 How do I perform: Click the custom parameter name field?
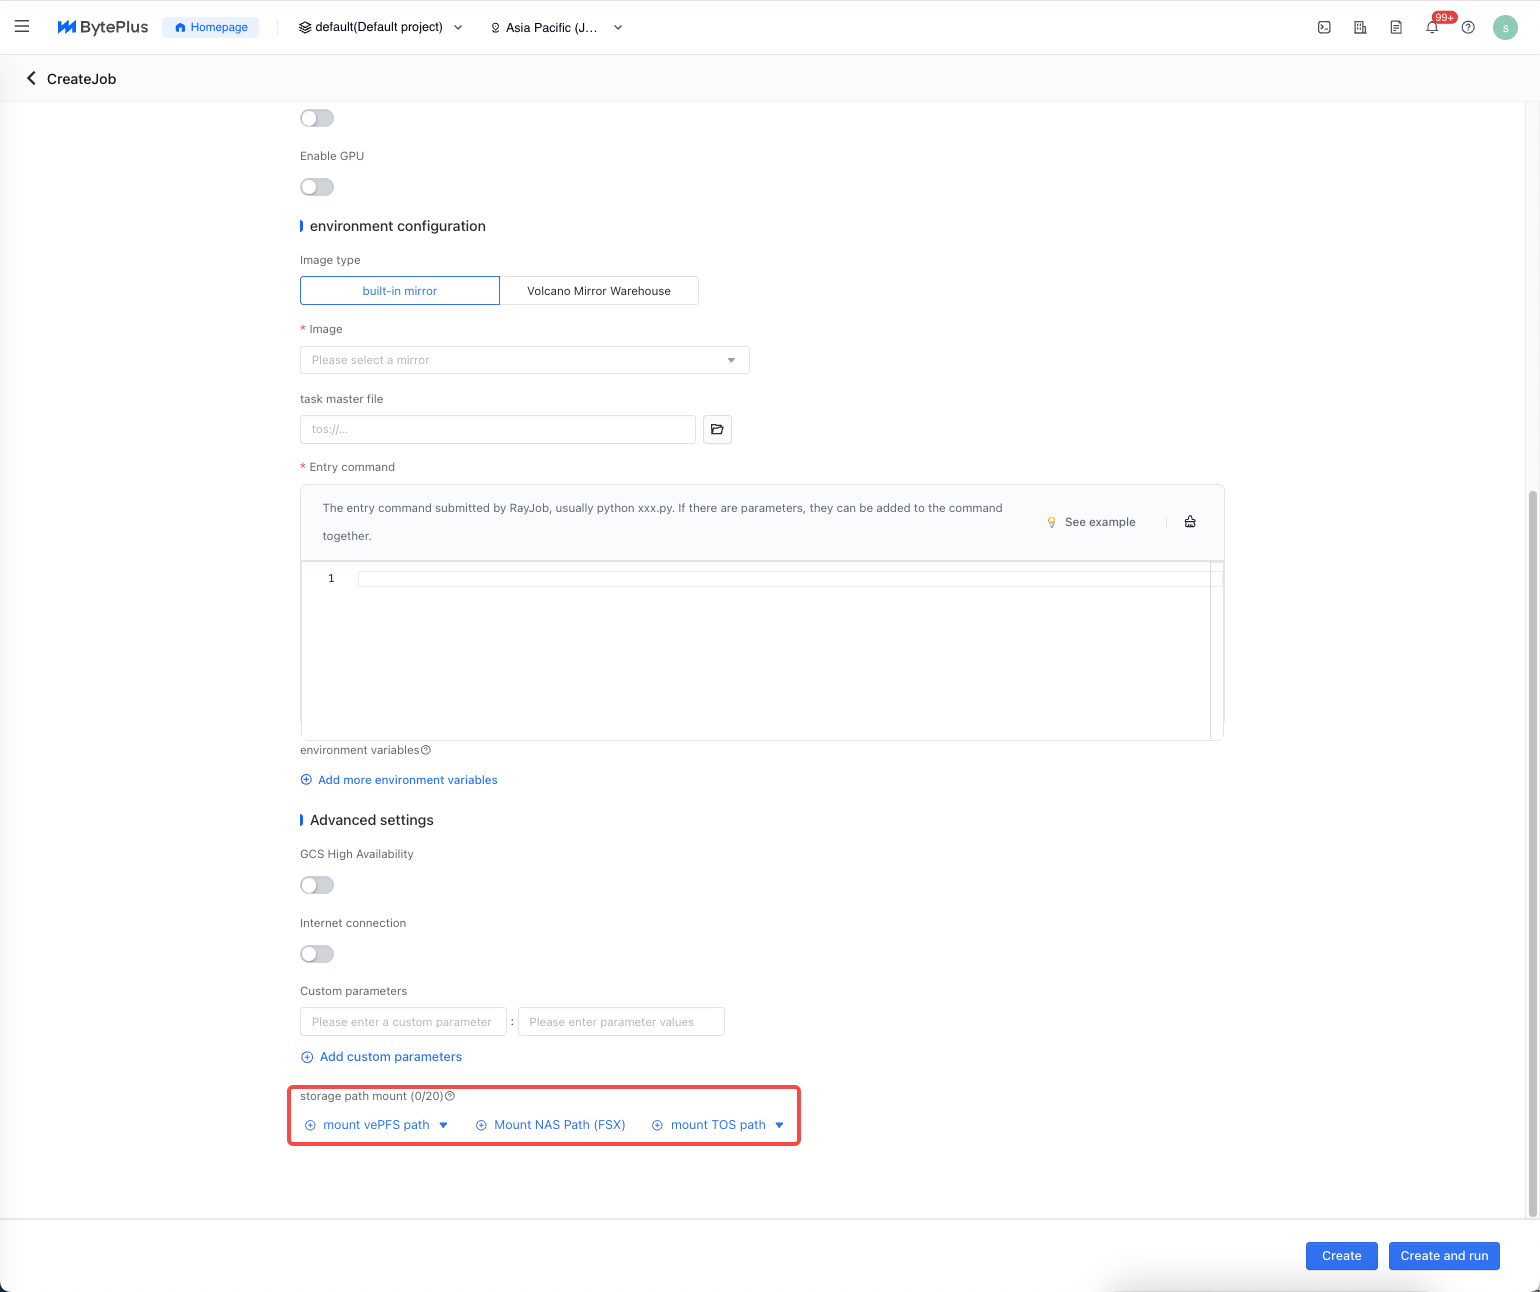pyautogui.click(x=402, y=1022)
